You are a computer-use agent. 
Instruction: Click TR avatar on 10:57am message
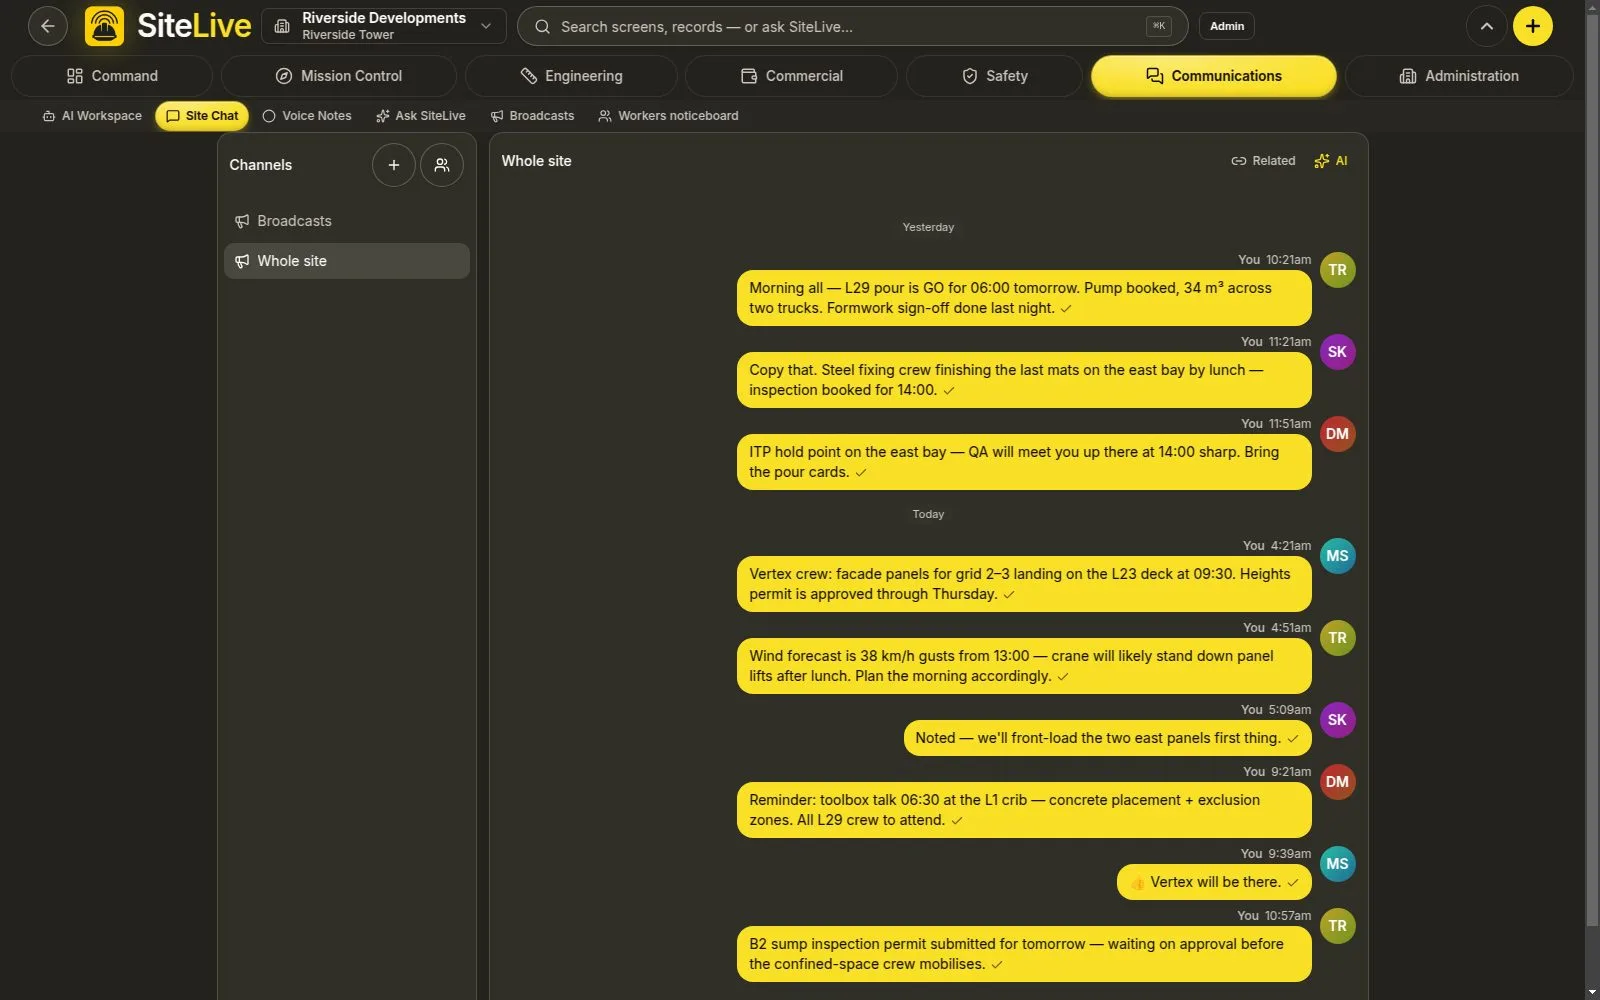[x=1337, y=926]
